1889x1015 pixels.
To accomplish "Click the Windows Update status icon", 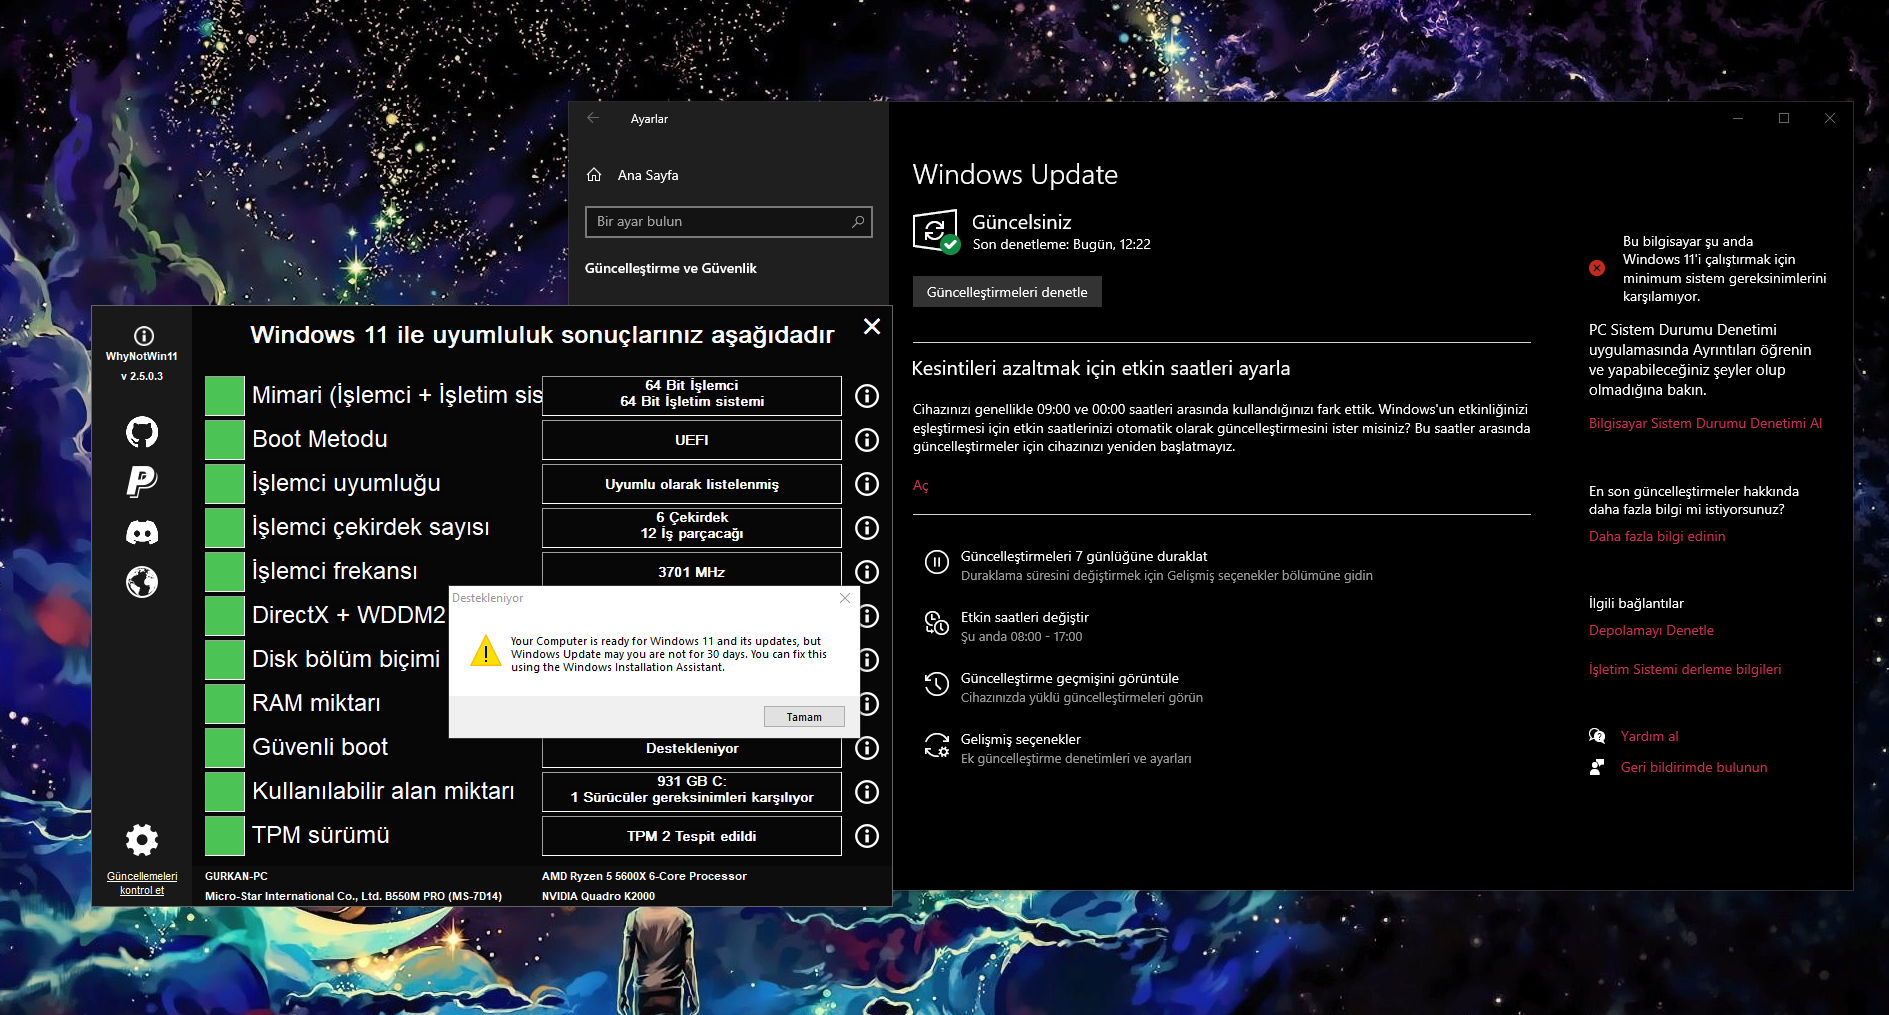I will point(936,231).
